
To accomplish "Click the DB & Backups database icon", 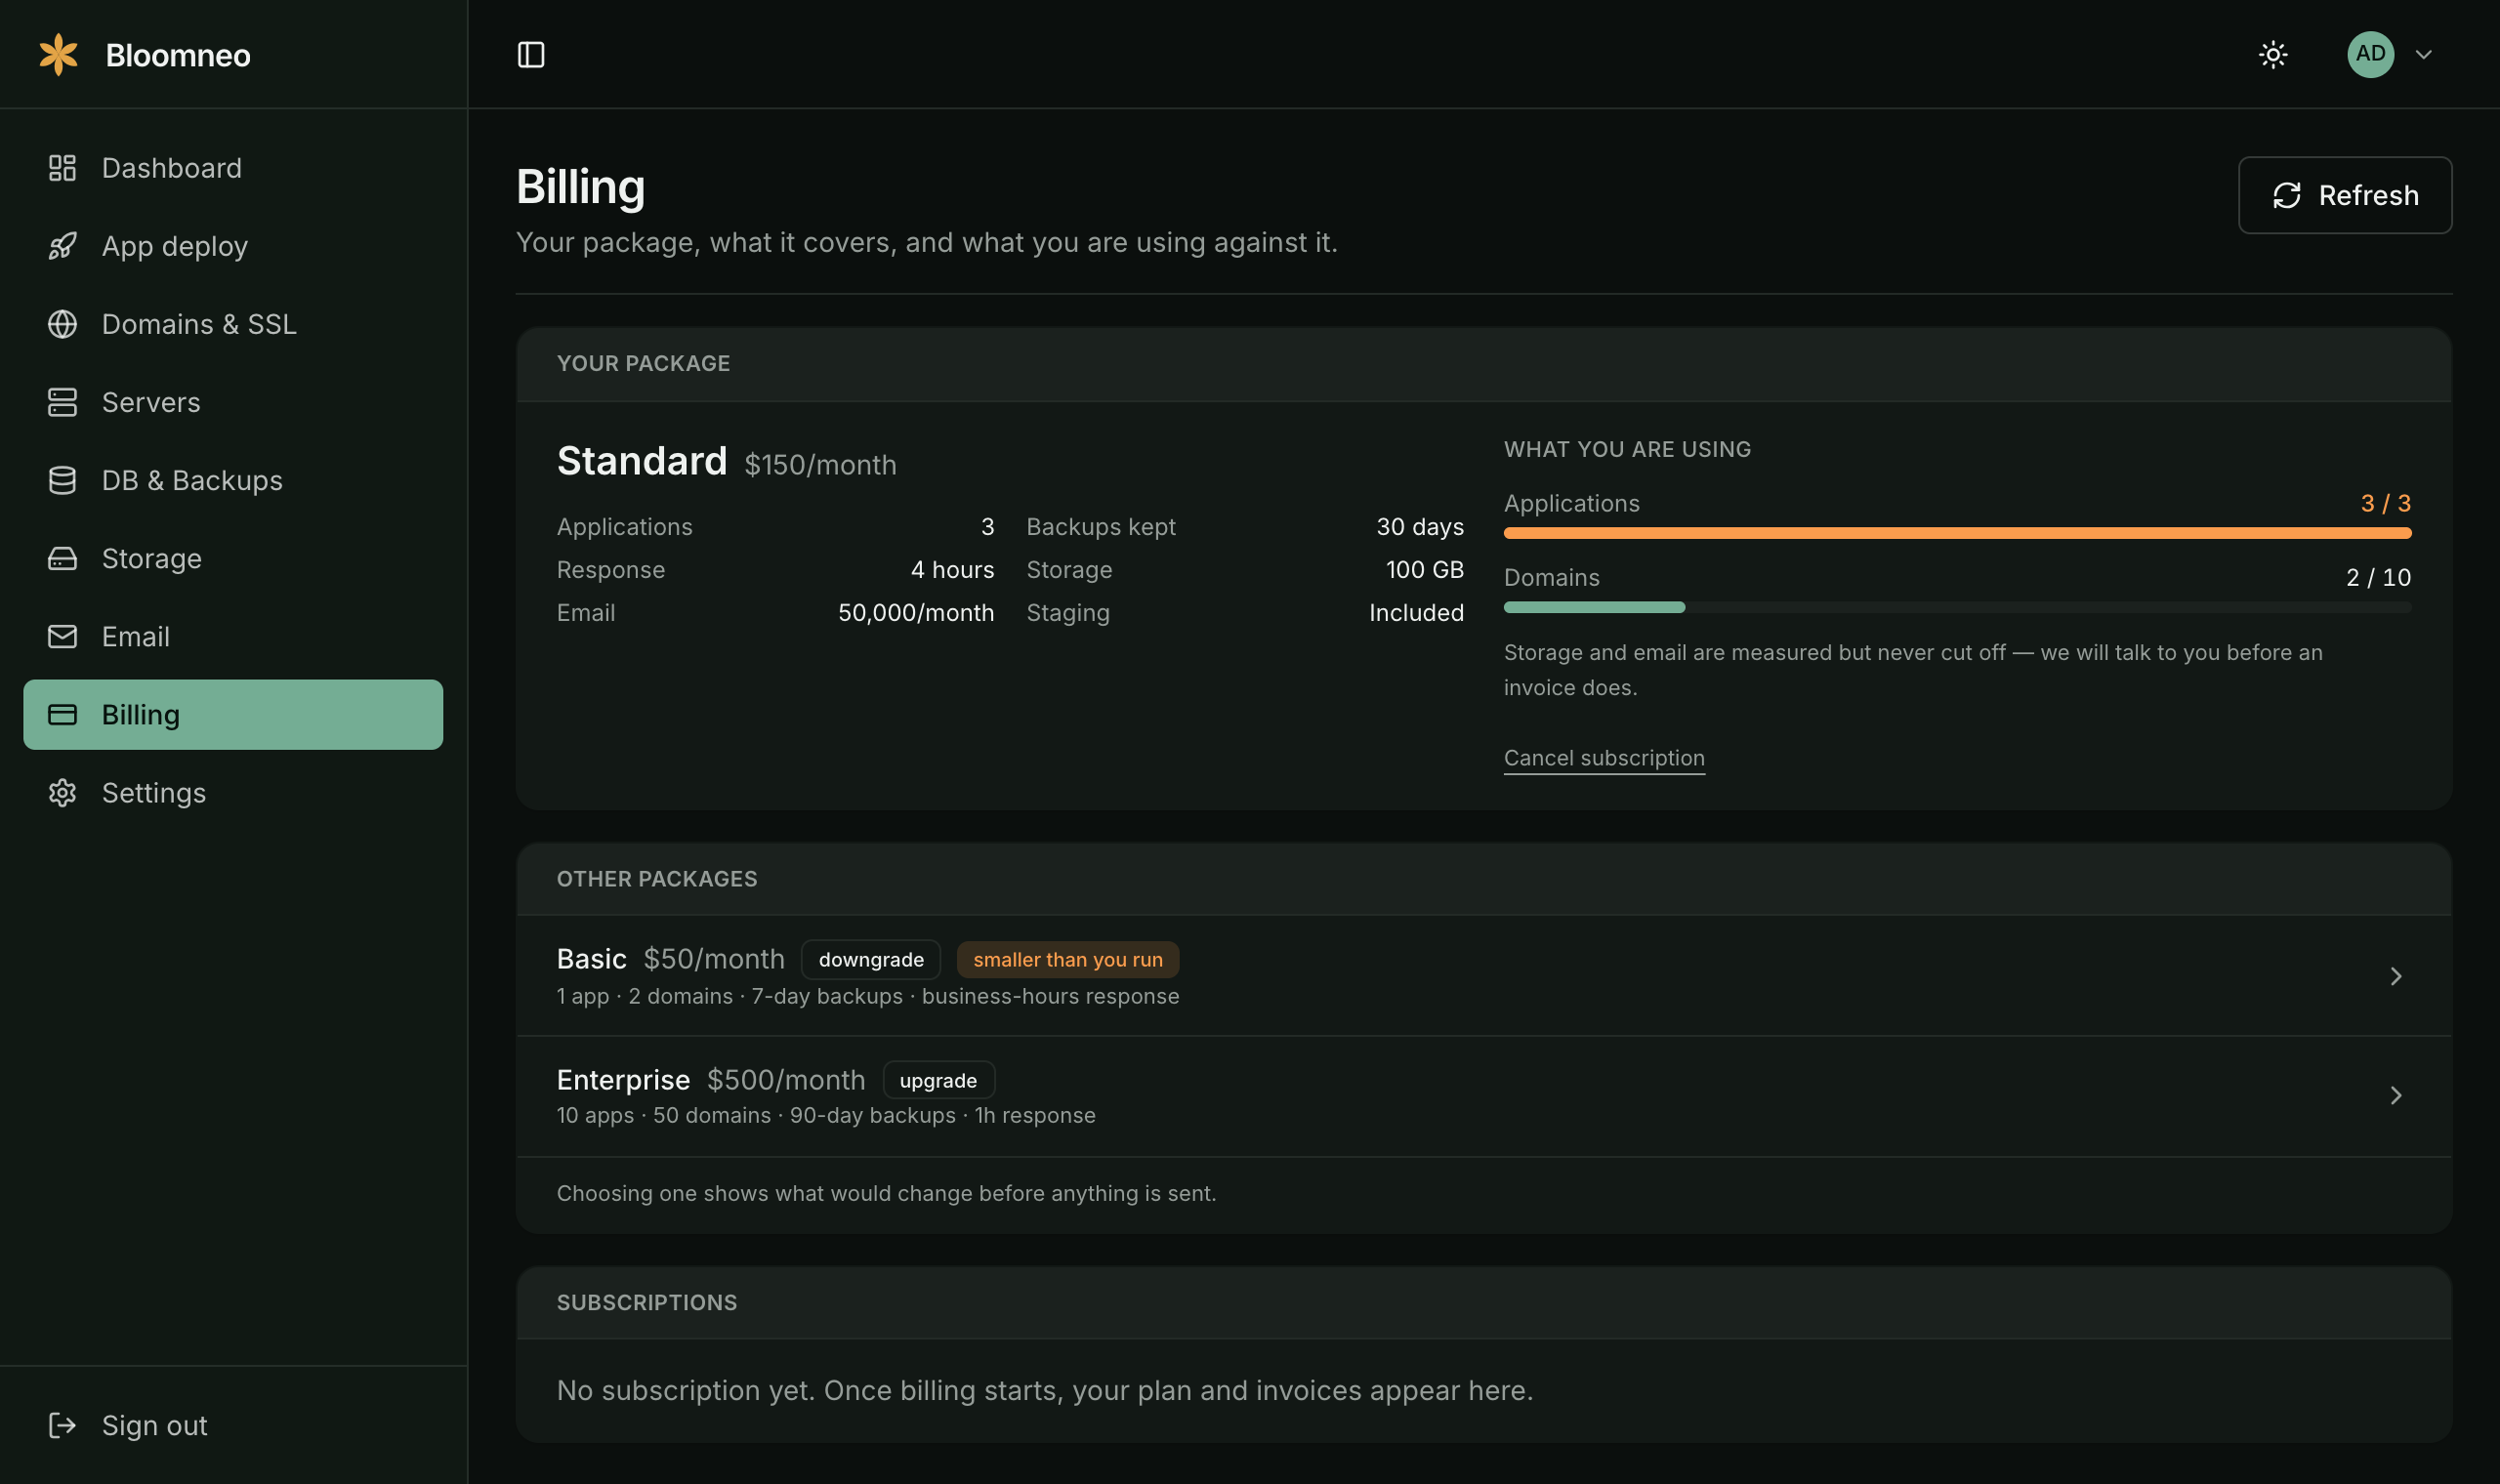I will (x=62, y=480).
